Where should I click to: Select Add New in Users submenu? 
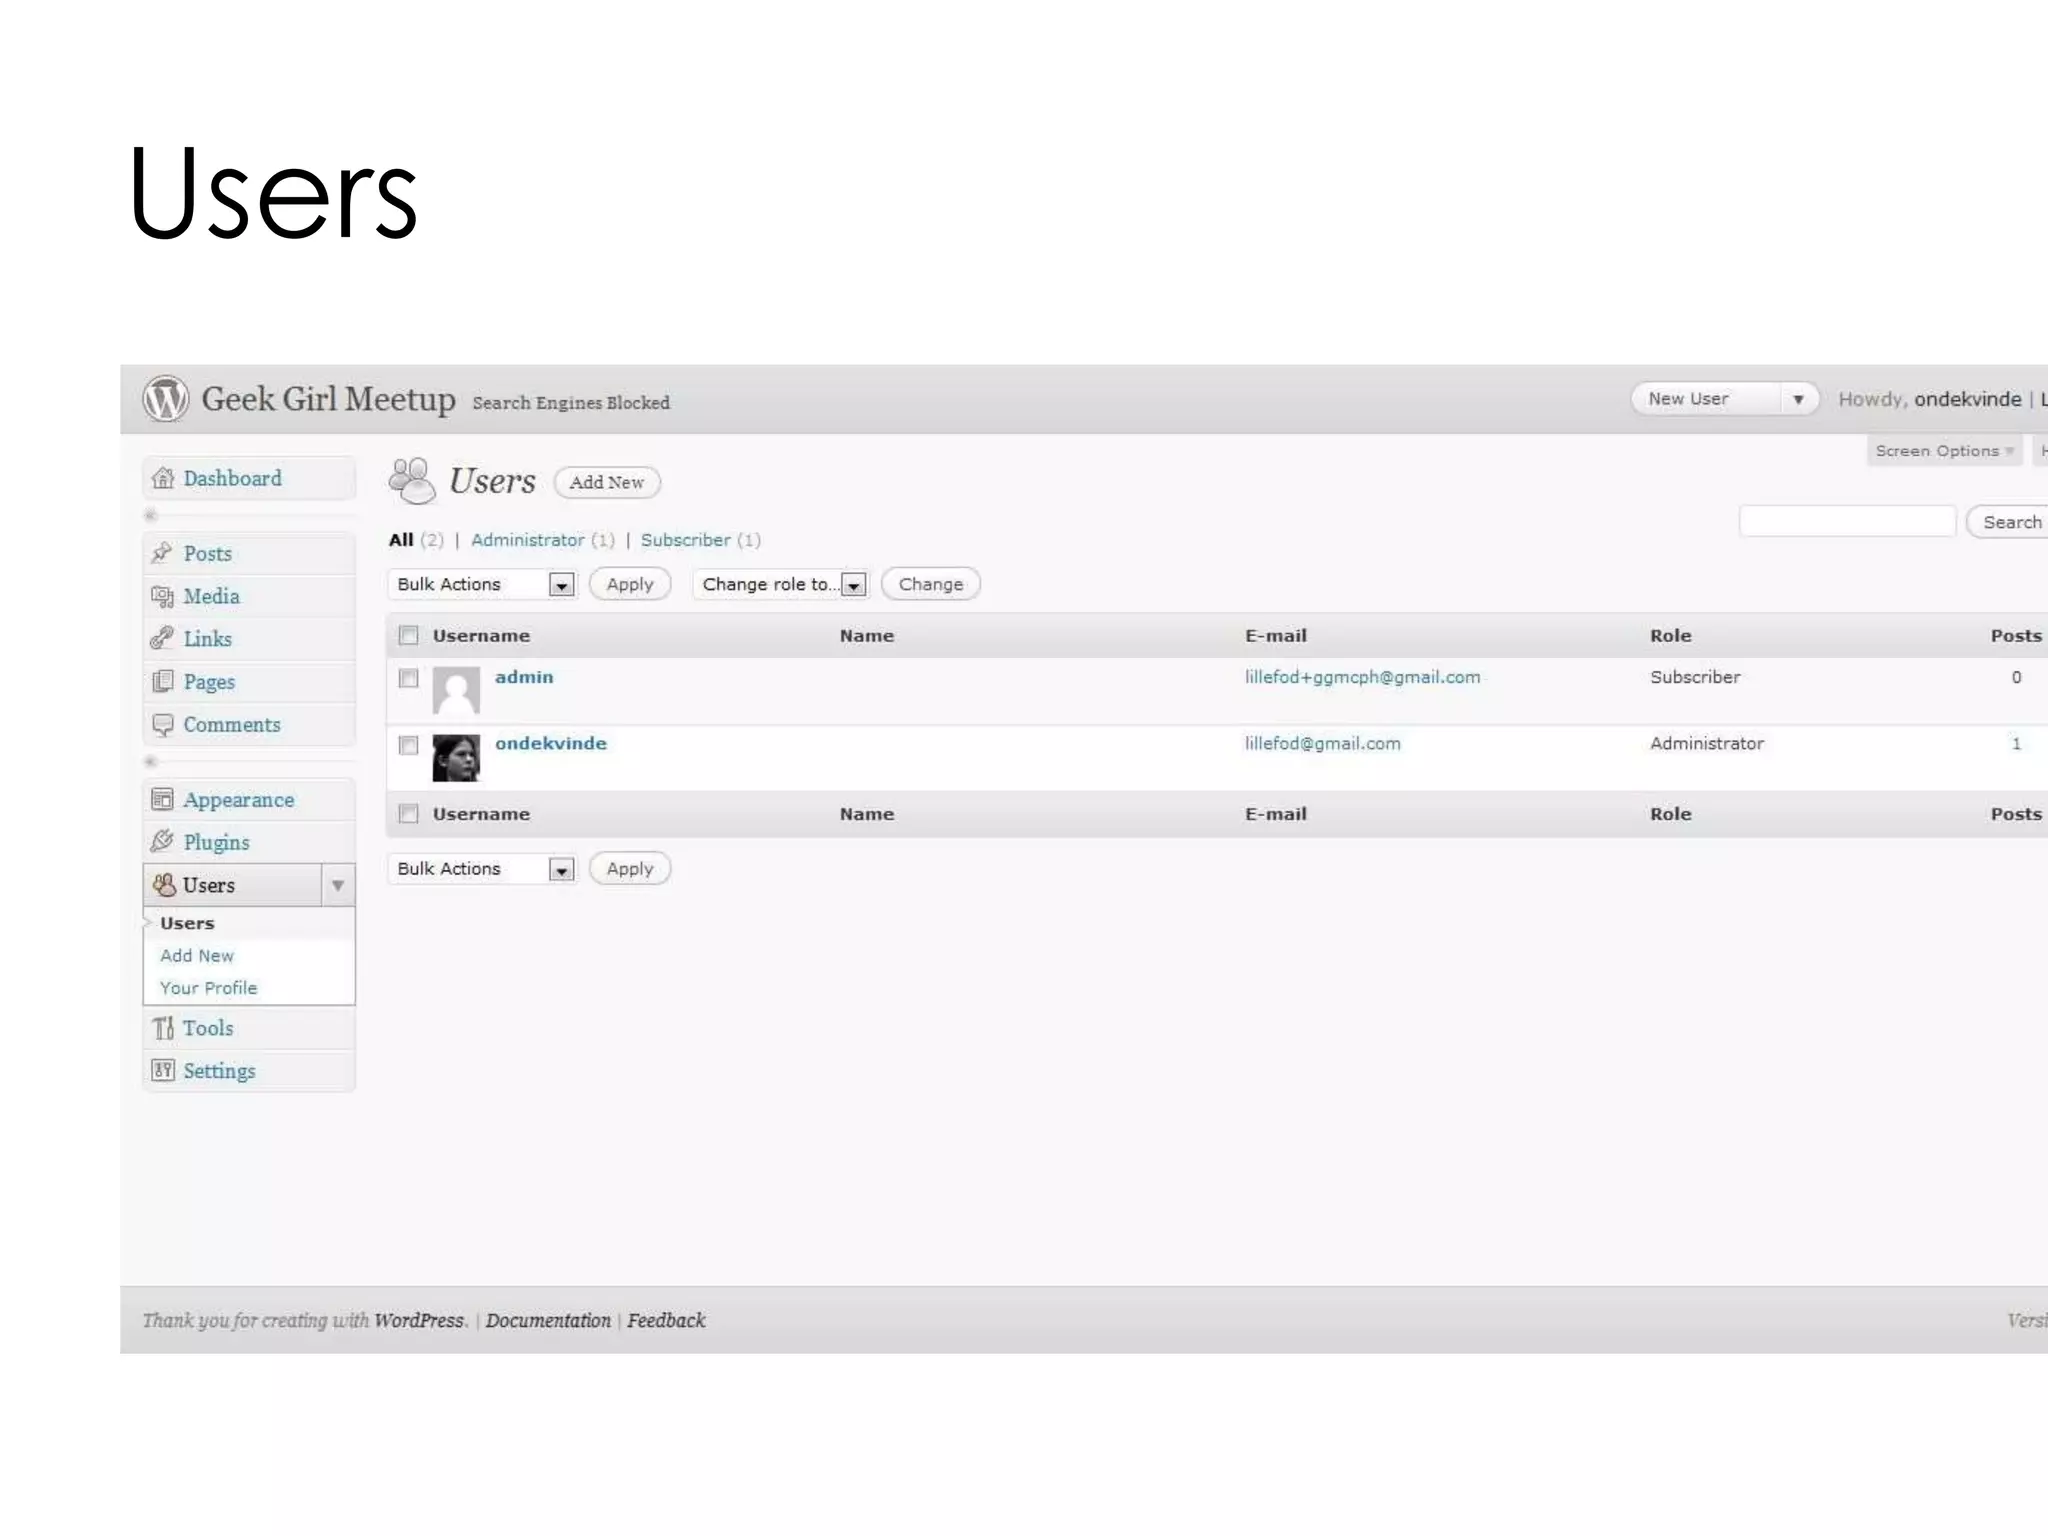(x=196, y=955)
